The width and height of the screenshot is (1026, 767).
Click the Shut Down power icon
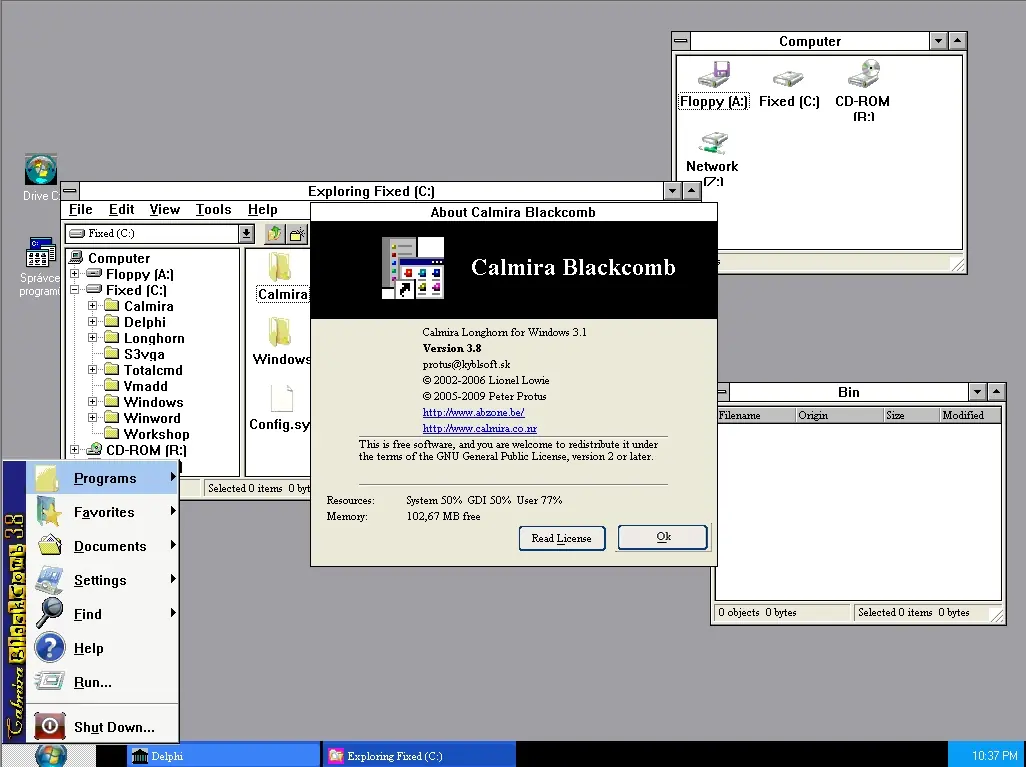(x=50, y=726)
